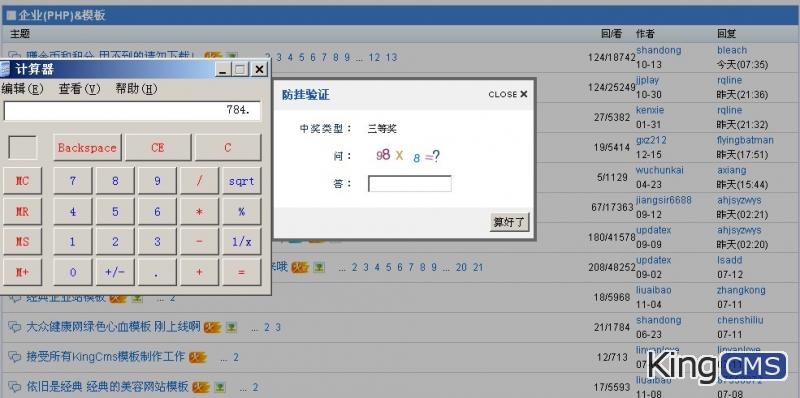Image resolution: width=800 pixels, height=398 pixels.
Task: Click the CE button in calculator
Action: pos(158,147)
